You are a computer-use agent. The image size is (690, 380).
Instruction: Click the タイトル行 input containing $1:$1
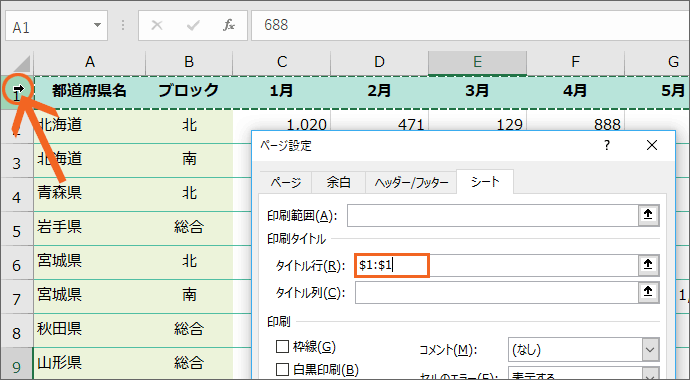496,265
